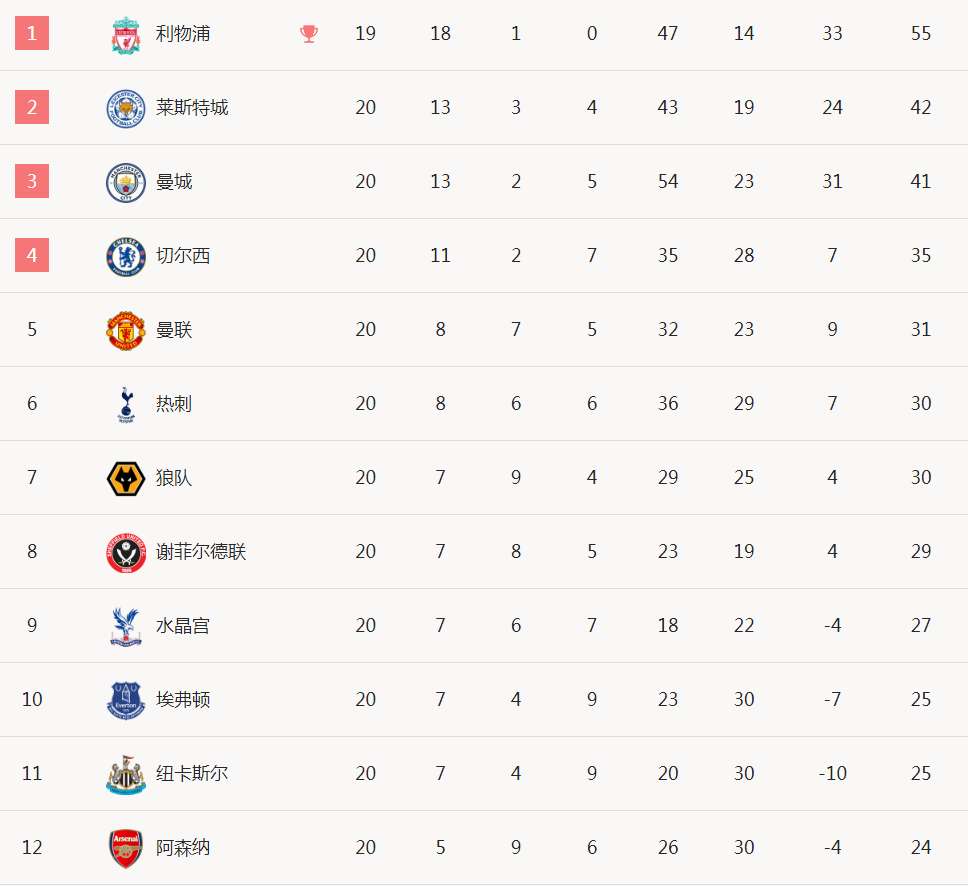The width and height of the screenshot is (968, 886).
Task: Open the 莱斯特城 team link
Action: [192, 107]
